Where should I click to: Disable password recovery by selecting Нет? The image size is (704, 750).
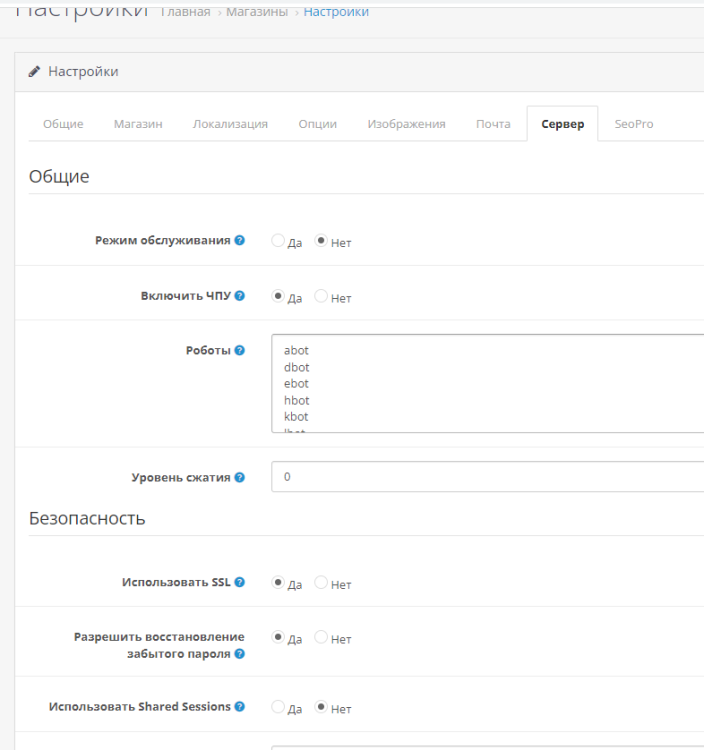(321, 638)
